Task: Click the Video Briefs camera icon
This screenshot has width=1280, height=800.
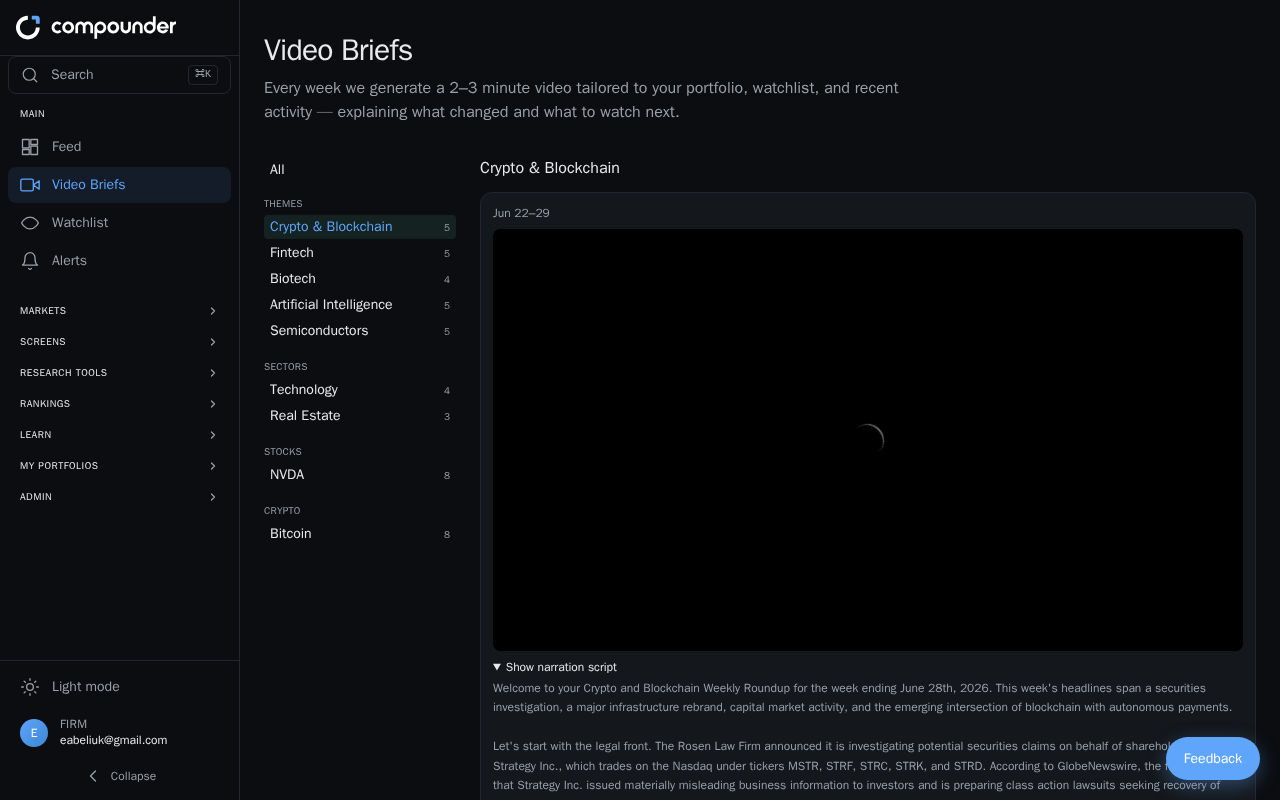Action: click(x=30, y=185)
